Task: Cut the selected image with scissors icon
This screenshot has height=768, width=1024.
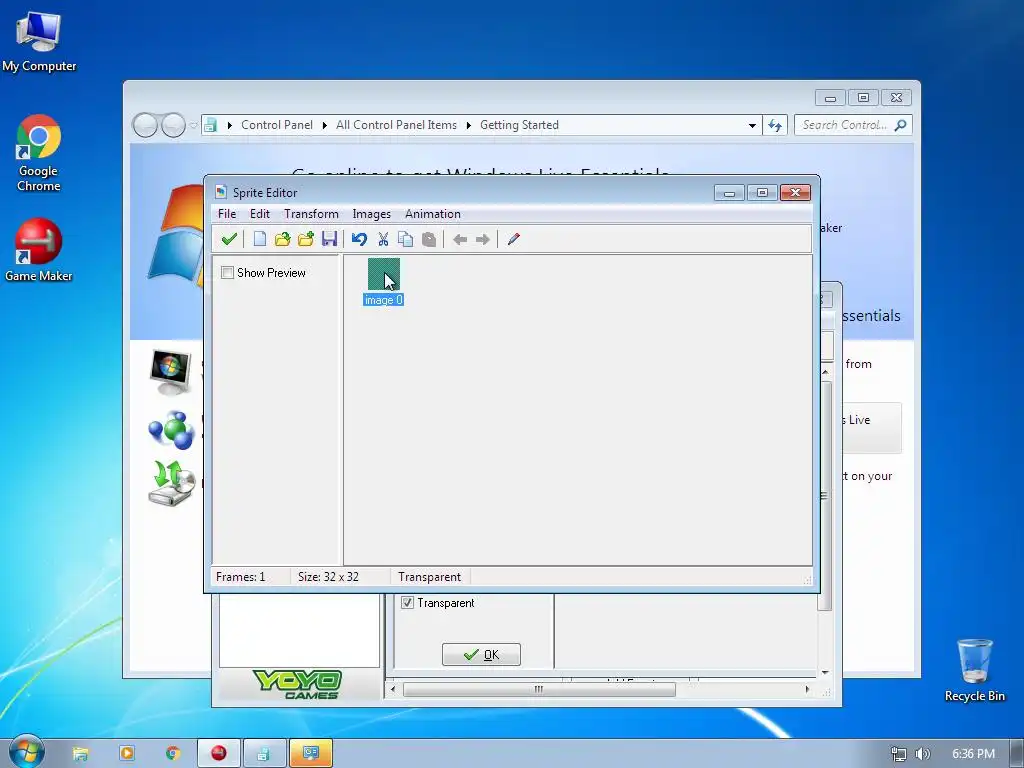Action: [383, 239]
